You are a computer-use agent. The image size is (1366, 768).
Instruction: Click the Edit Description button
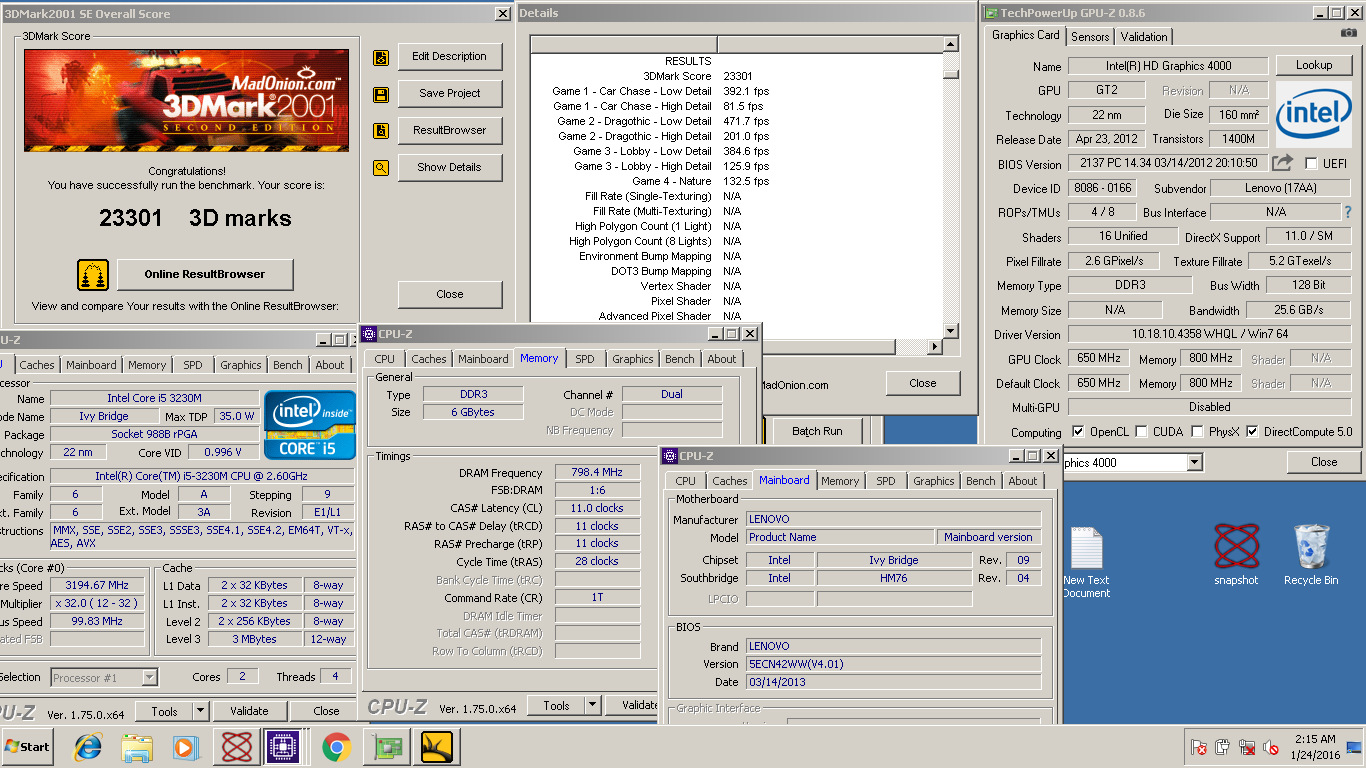[450, 57]
